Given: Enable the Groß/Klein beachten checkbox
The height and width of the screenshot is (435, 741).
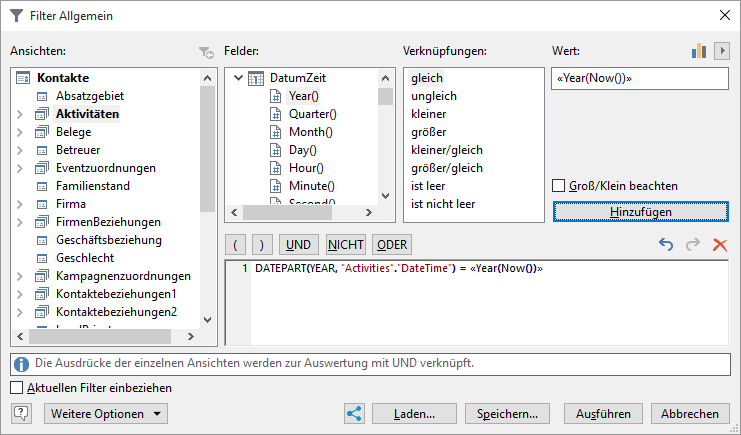Looking at the screenshot, I should click(x=560, y=186).
